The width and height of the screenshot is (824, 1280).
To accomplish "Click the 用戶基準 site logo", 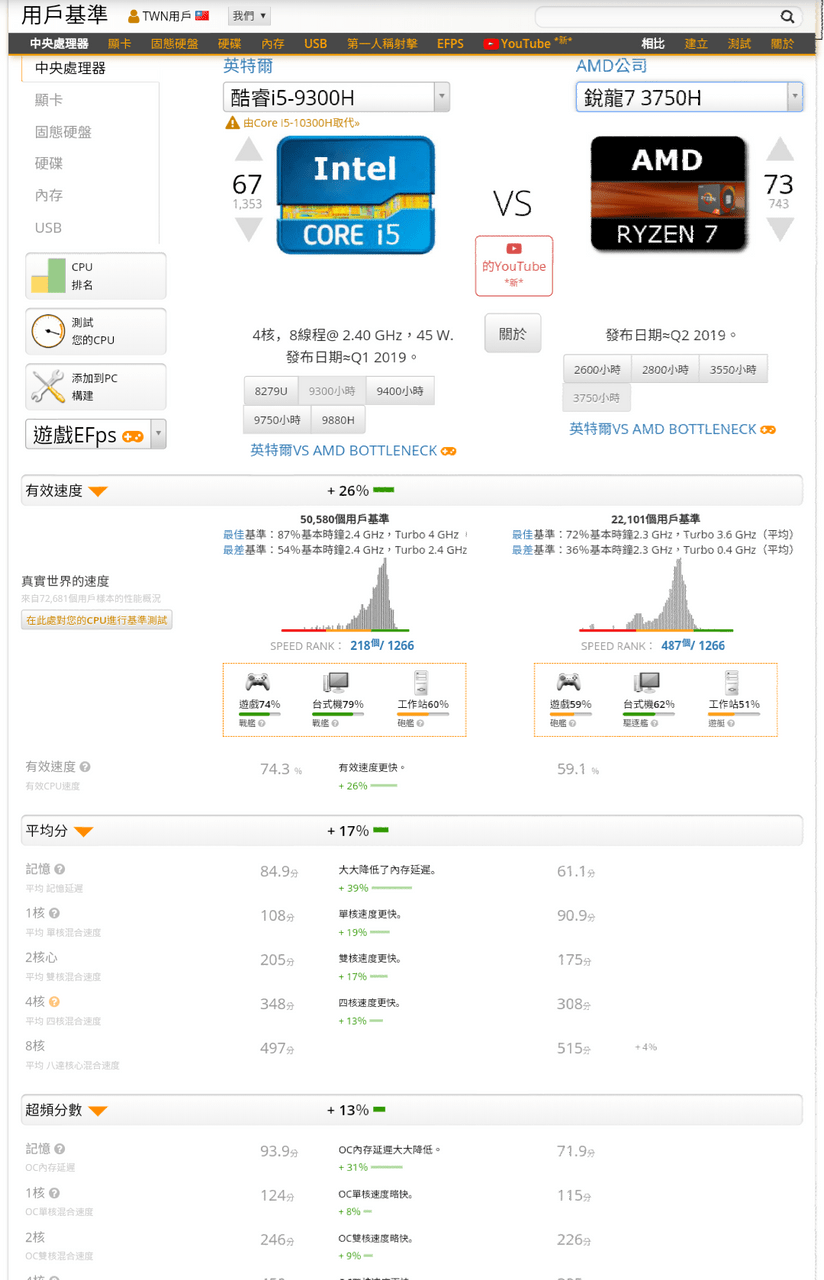I will click(65, 16).
